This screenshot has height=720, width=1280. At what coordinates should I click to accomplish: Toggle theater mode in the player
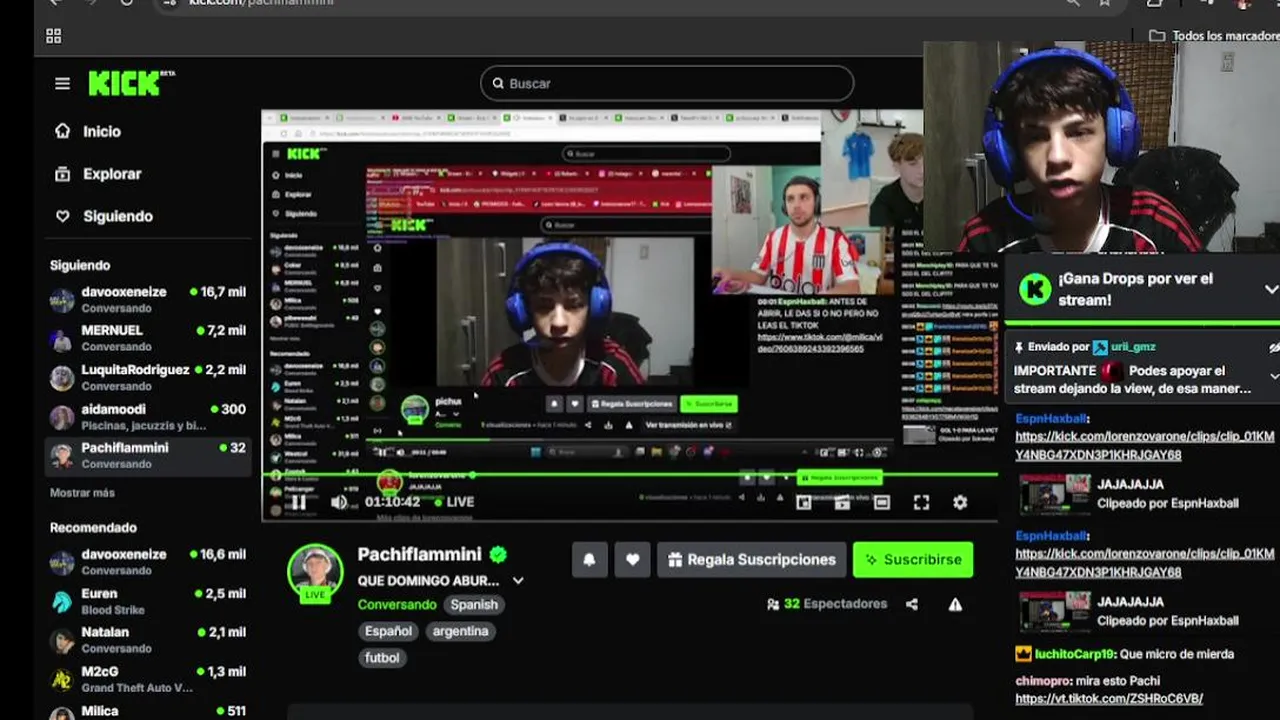click(881, 502)
